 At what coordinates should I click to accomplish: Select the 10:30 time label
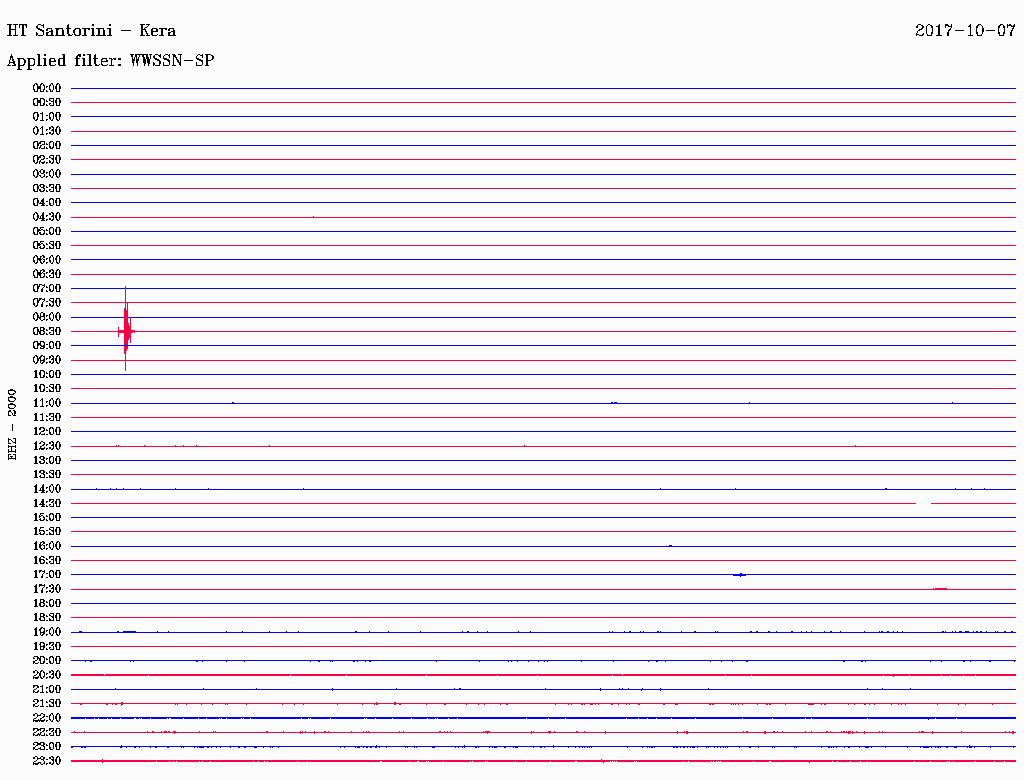(x=47, y=389)
